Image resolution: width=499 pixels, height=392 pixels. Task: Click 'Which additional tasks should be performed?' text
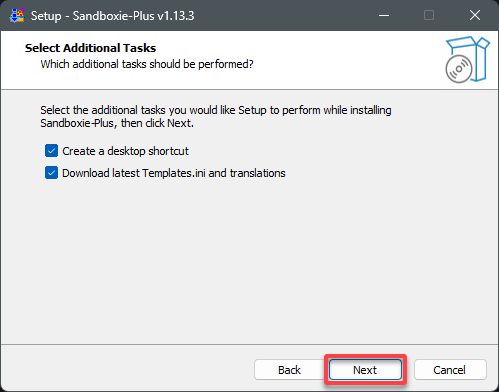[x=147, y=64]
